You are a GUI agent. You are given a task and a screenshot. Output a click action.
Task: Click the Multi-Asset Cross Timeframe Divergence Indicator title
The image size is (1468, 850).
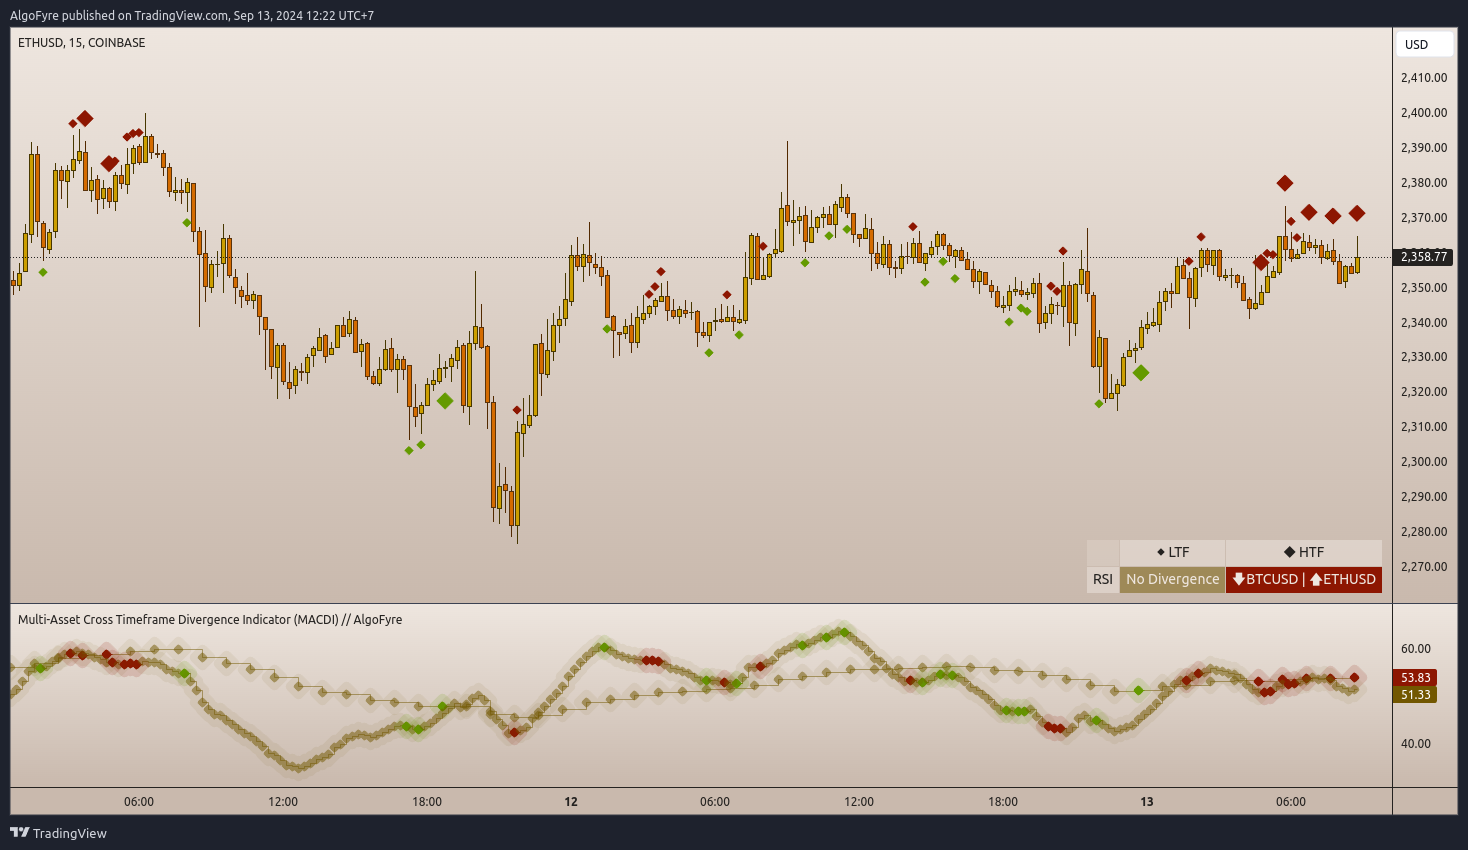click(x=210, y=620)
